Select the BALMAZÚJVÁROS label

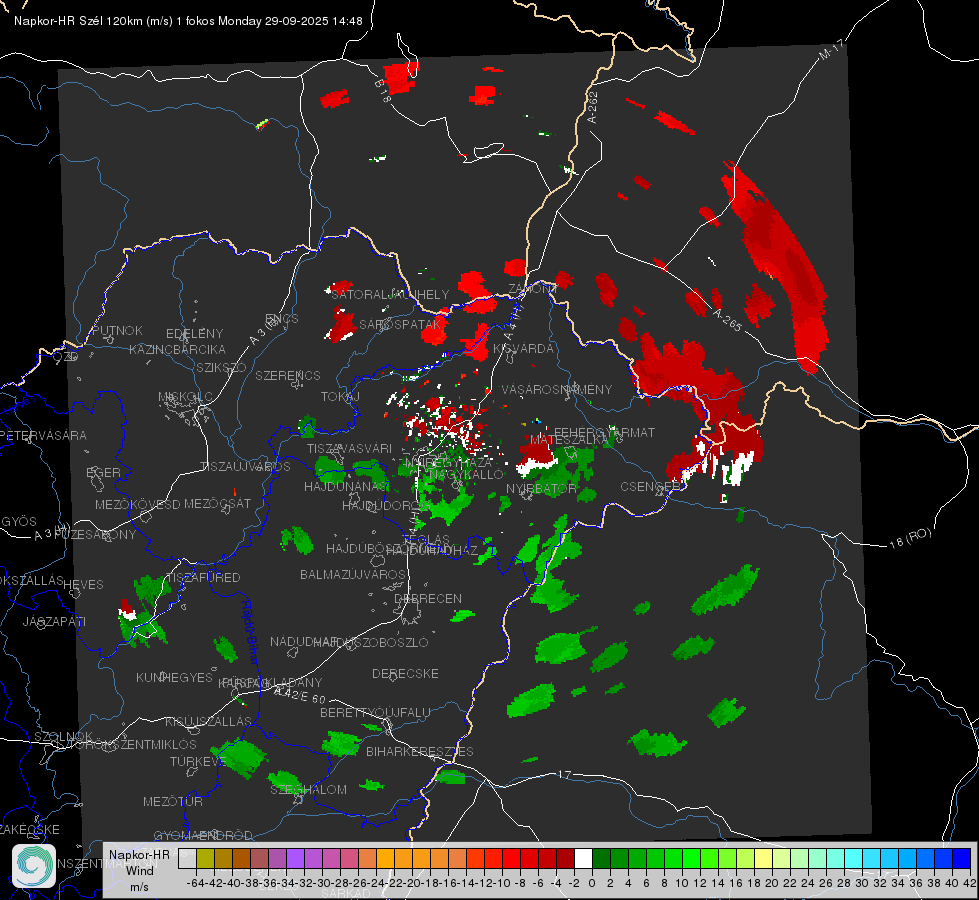(353, 574)
